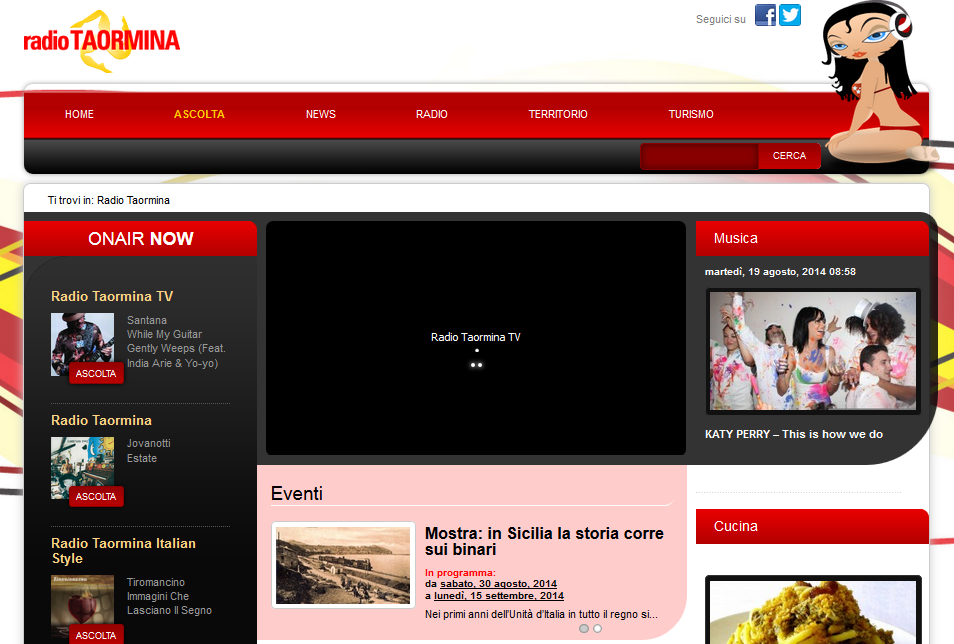The image size is (954, 644).
Task: Go to the NEWS section
Action: click(320, 114)
